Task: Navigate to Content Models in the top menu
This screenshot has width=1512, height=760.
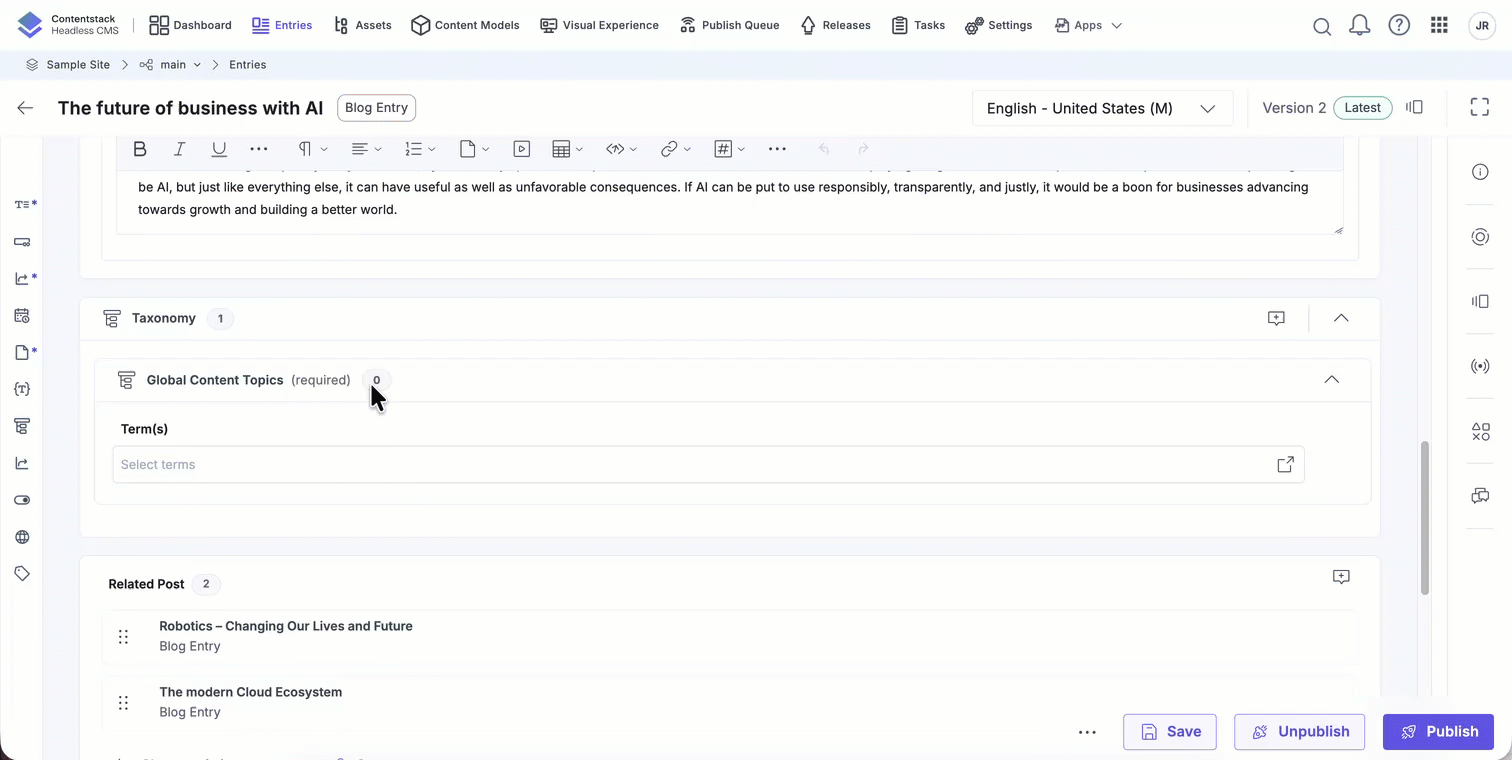Action: [x=476, y=25]
